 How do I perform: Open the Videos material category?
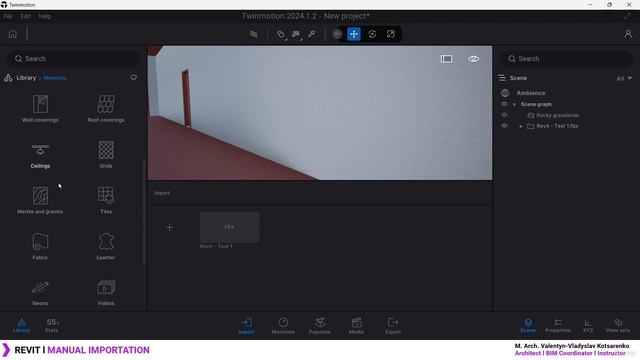pos(106,292)
